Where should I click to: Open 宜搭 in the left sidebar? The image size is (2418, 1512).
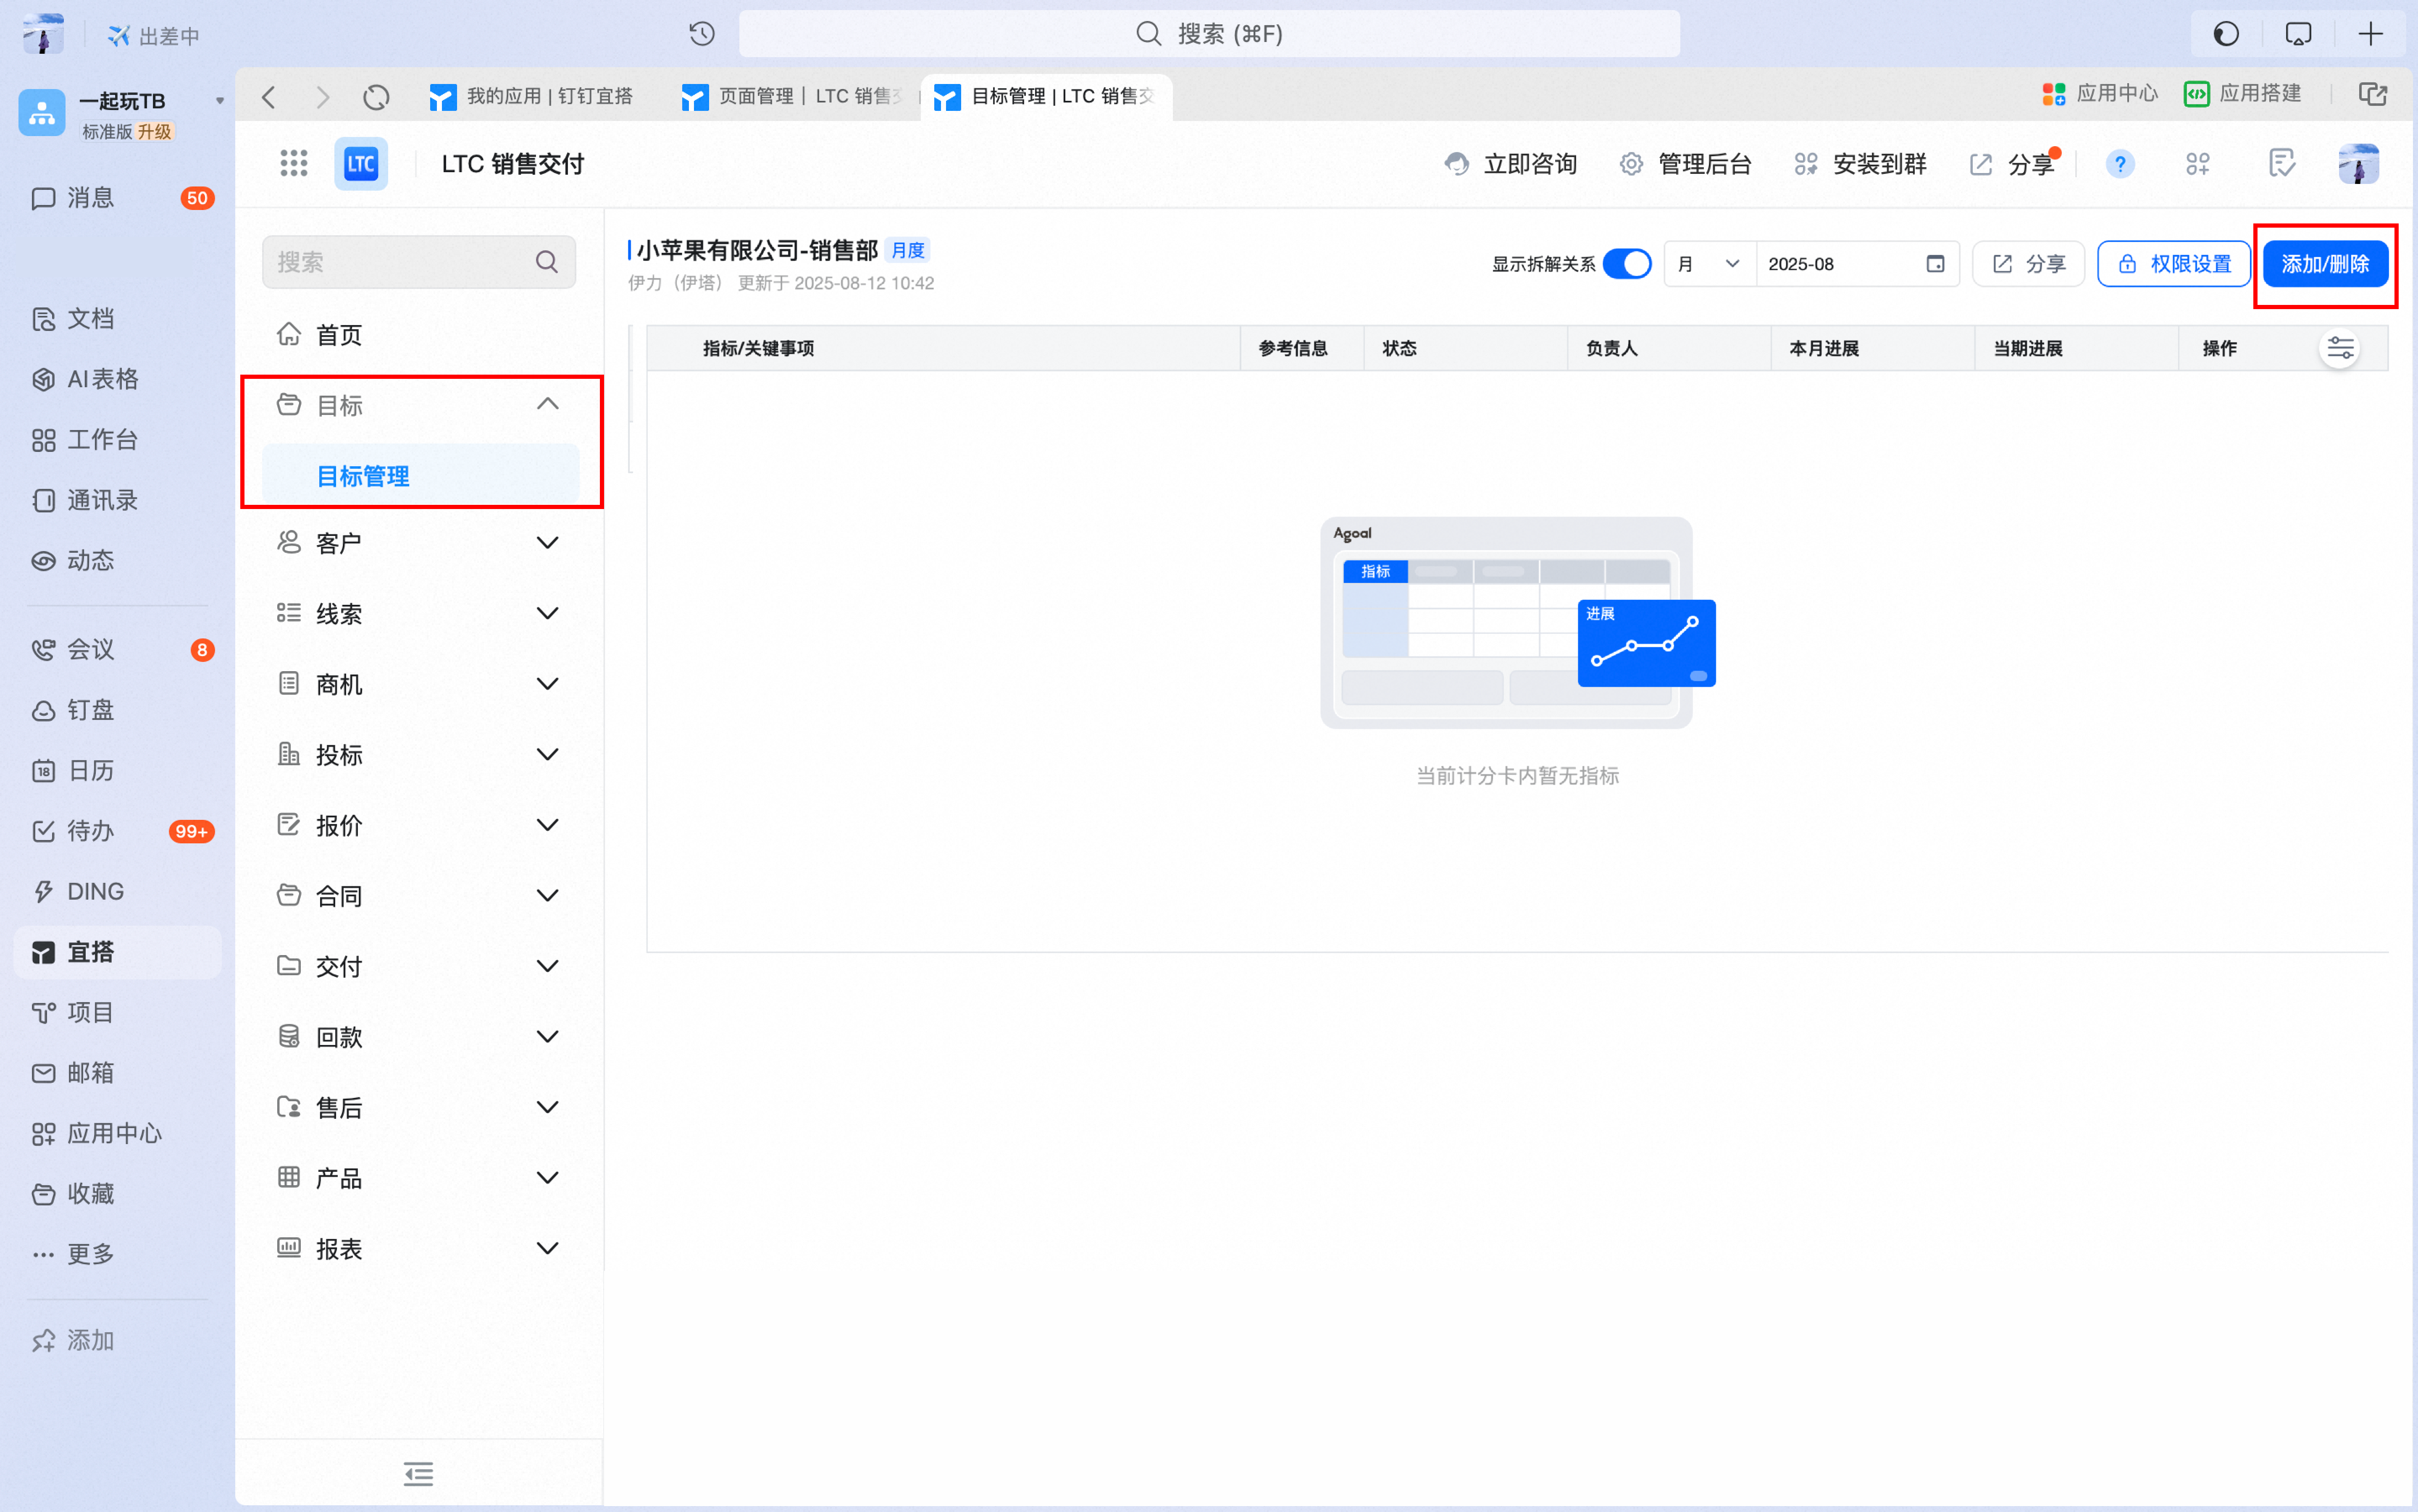[x=118, y=952]
